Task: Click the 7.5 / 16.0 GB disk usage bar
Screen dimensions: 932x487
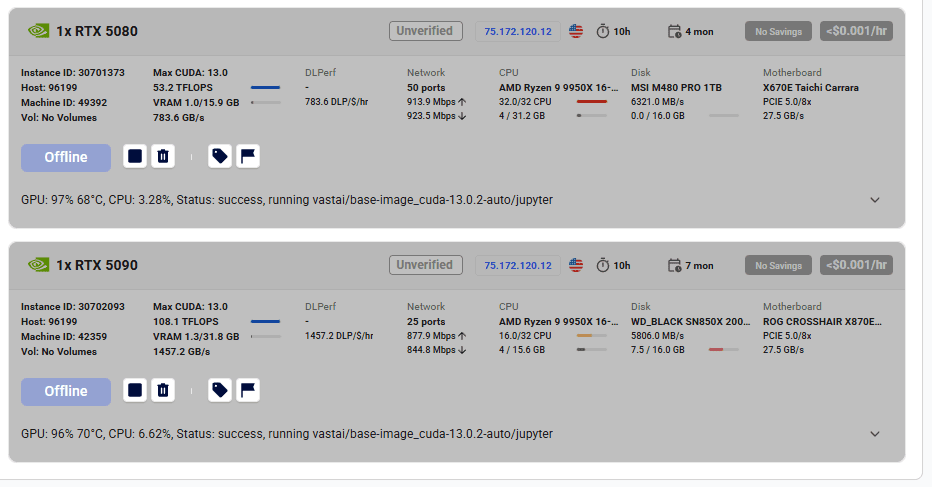Action: point(723,350)
